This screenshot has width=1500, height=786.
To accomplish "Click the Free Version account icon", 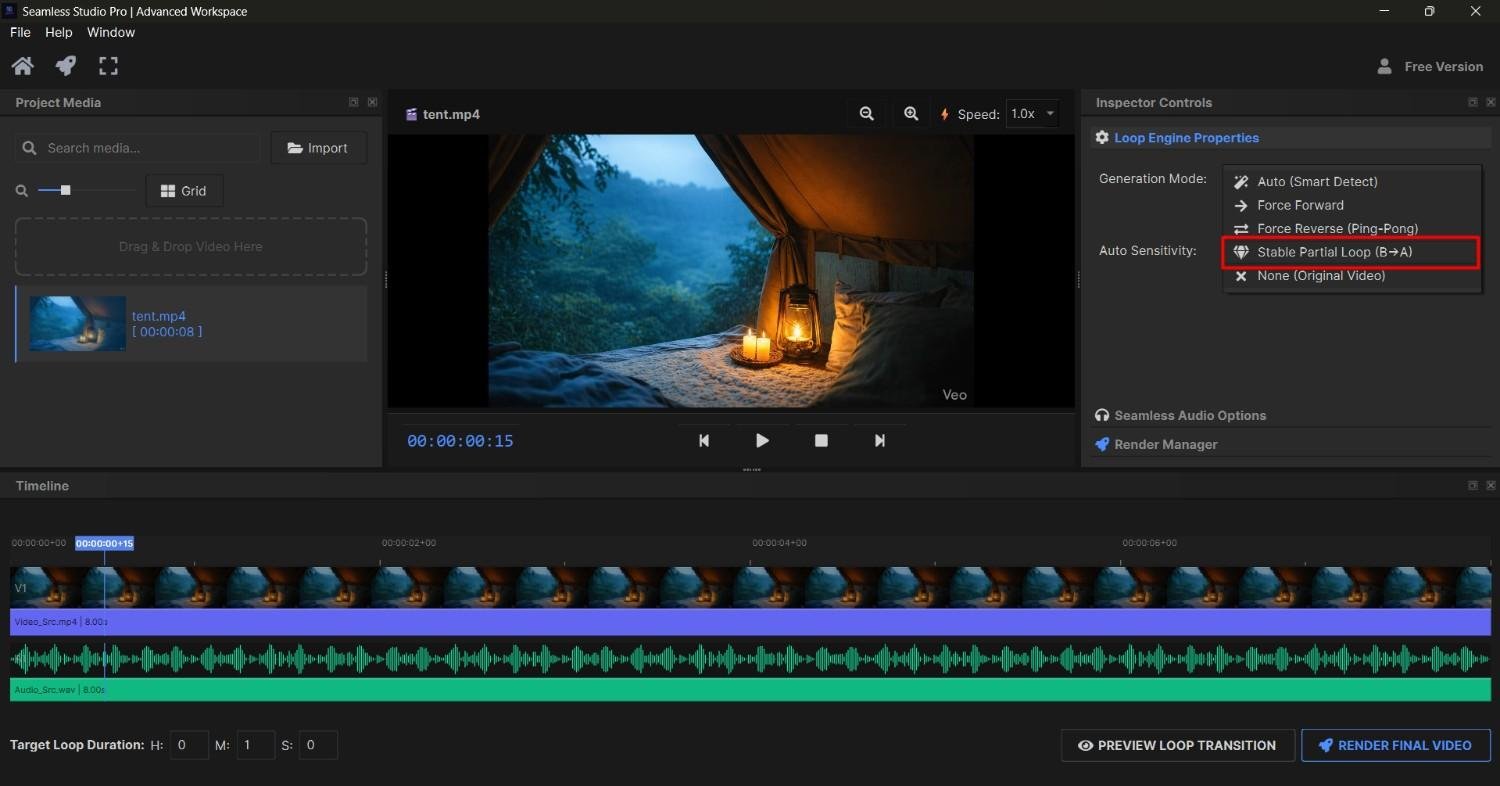I will [1385, 66].
